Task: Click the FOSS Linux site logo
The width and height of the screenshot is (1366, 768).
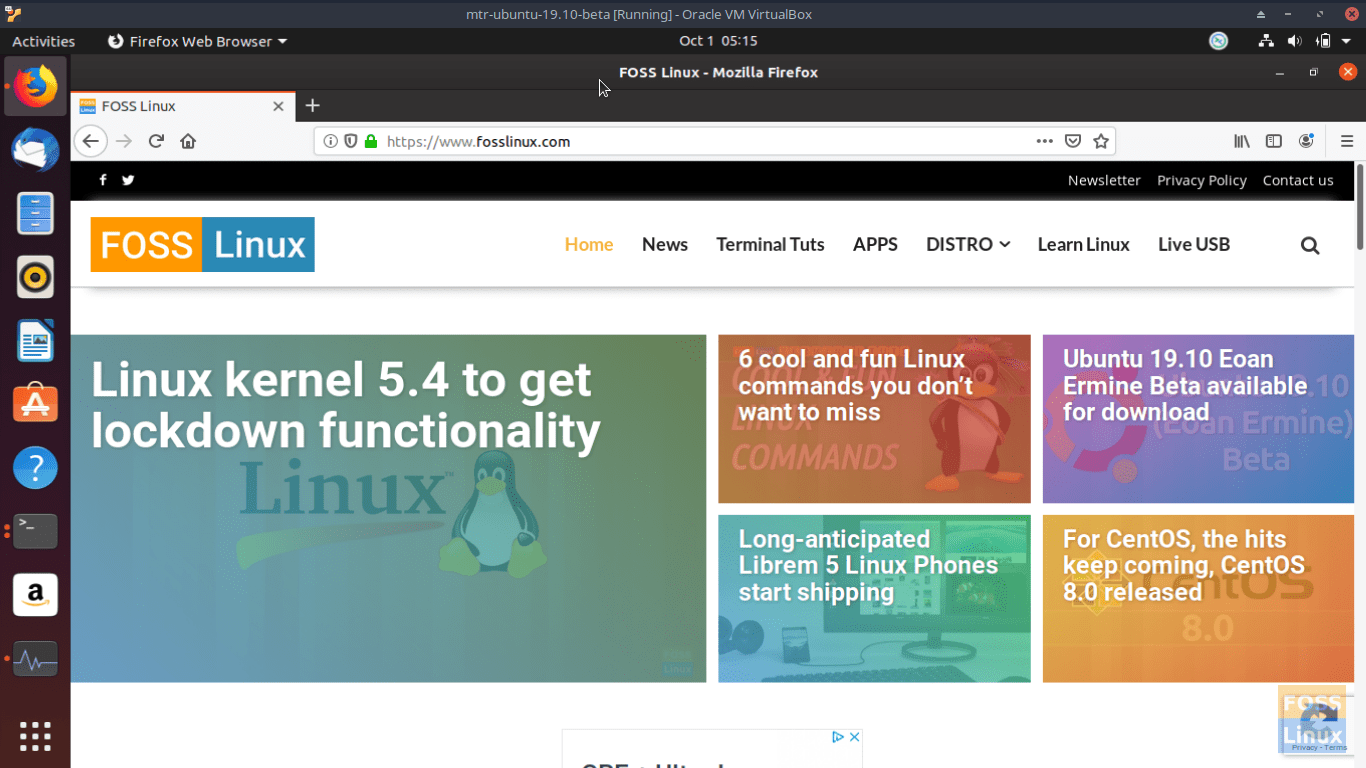Action: coord(203,244)
